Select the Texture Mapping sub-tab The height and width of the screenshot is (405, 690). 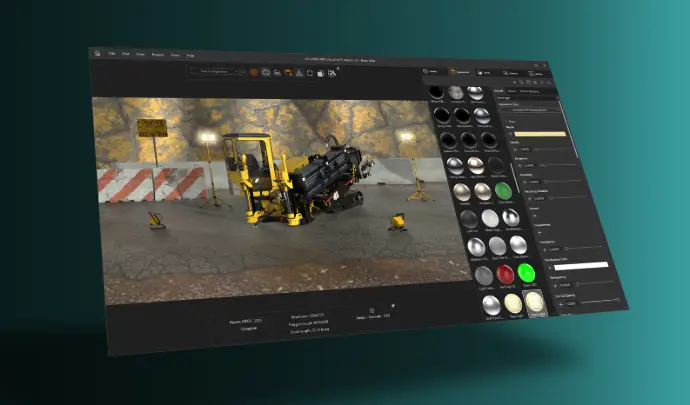click(x=529, y=92)
